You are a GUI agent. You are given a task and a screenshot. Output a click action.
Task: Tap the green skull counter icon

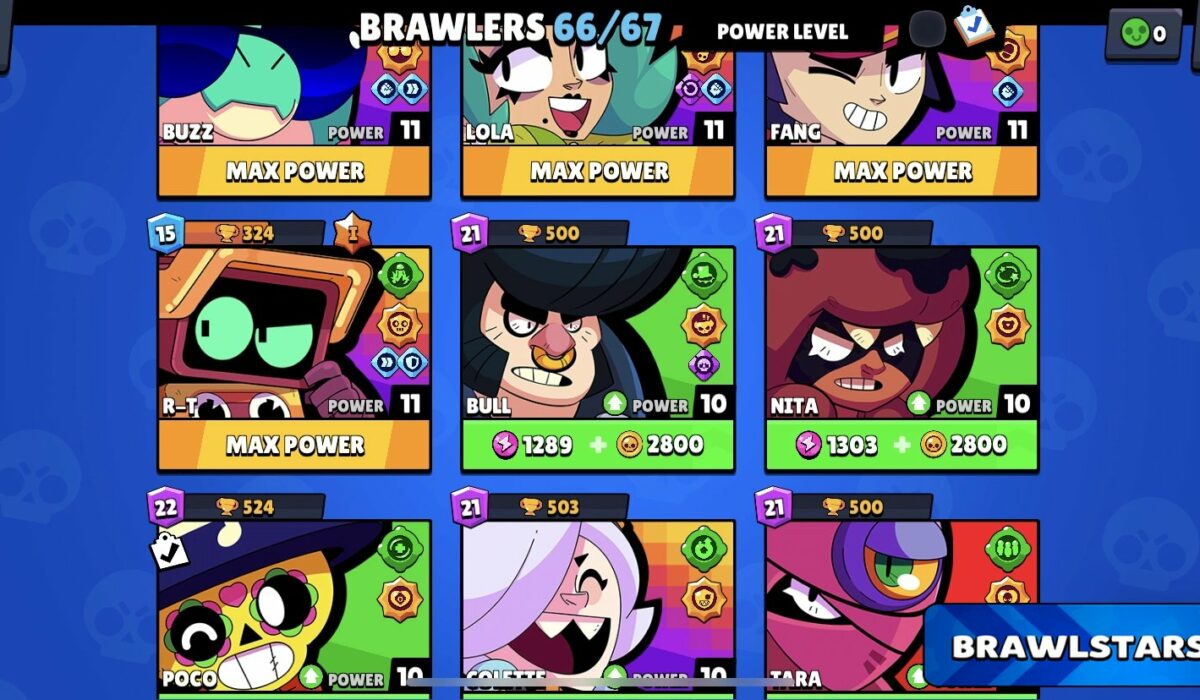1135,34
